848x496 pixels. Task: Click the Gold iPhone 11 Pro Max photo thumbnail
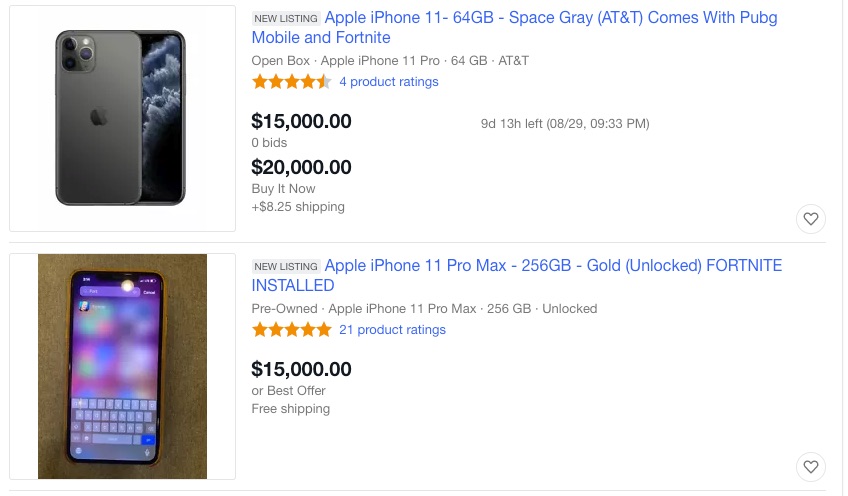pyautogui.click(x=122, y=366)
